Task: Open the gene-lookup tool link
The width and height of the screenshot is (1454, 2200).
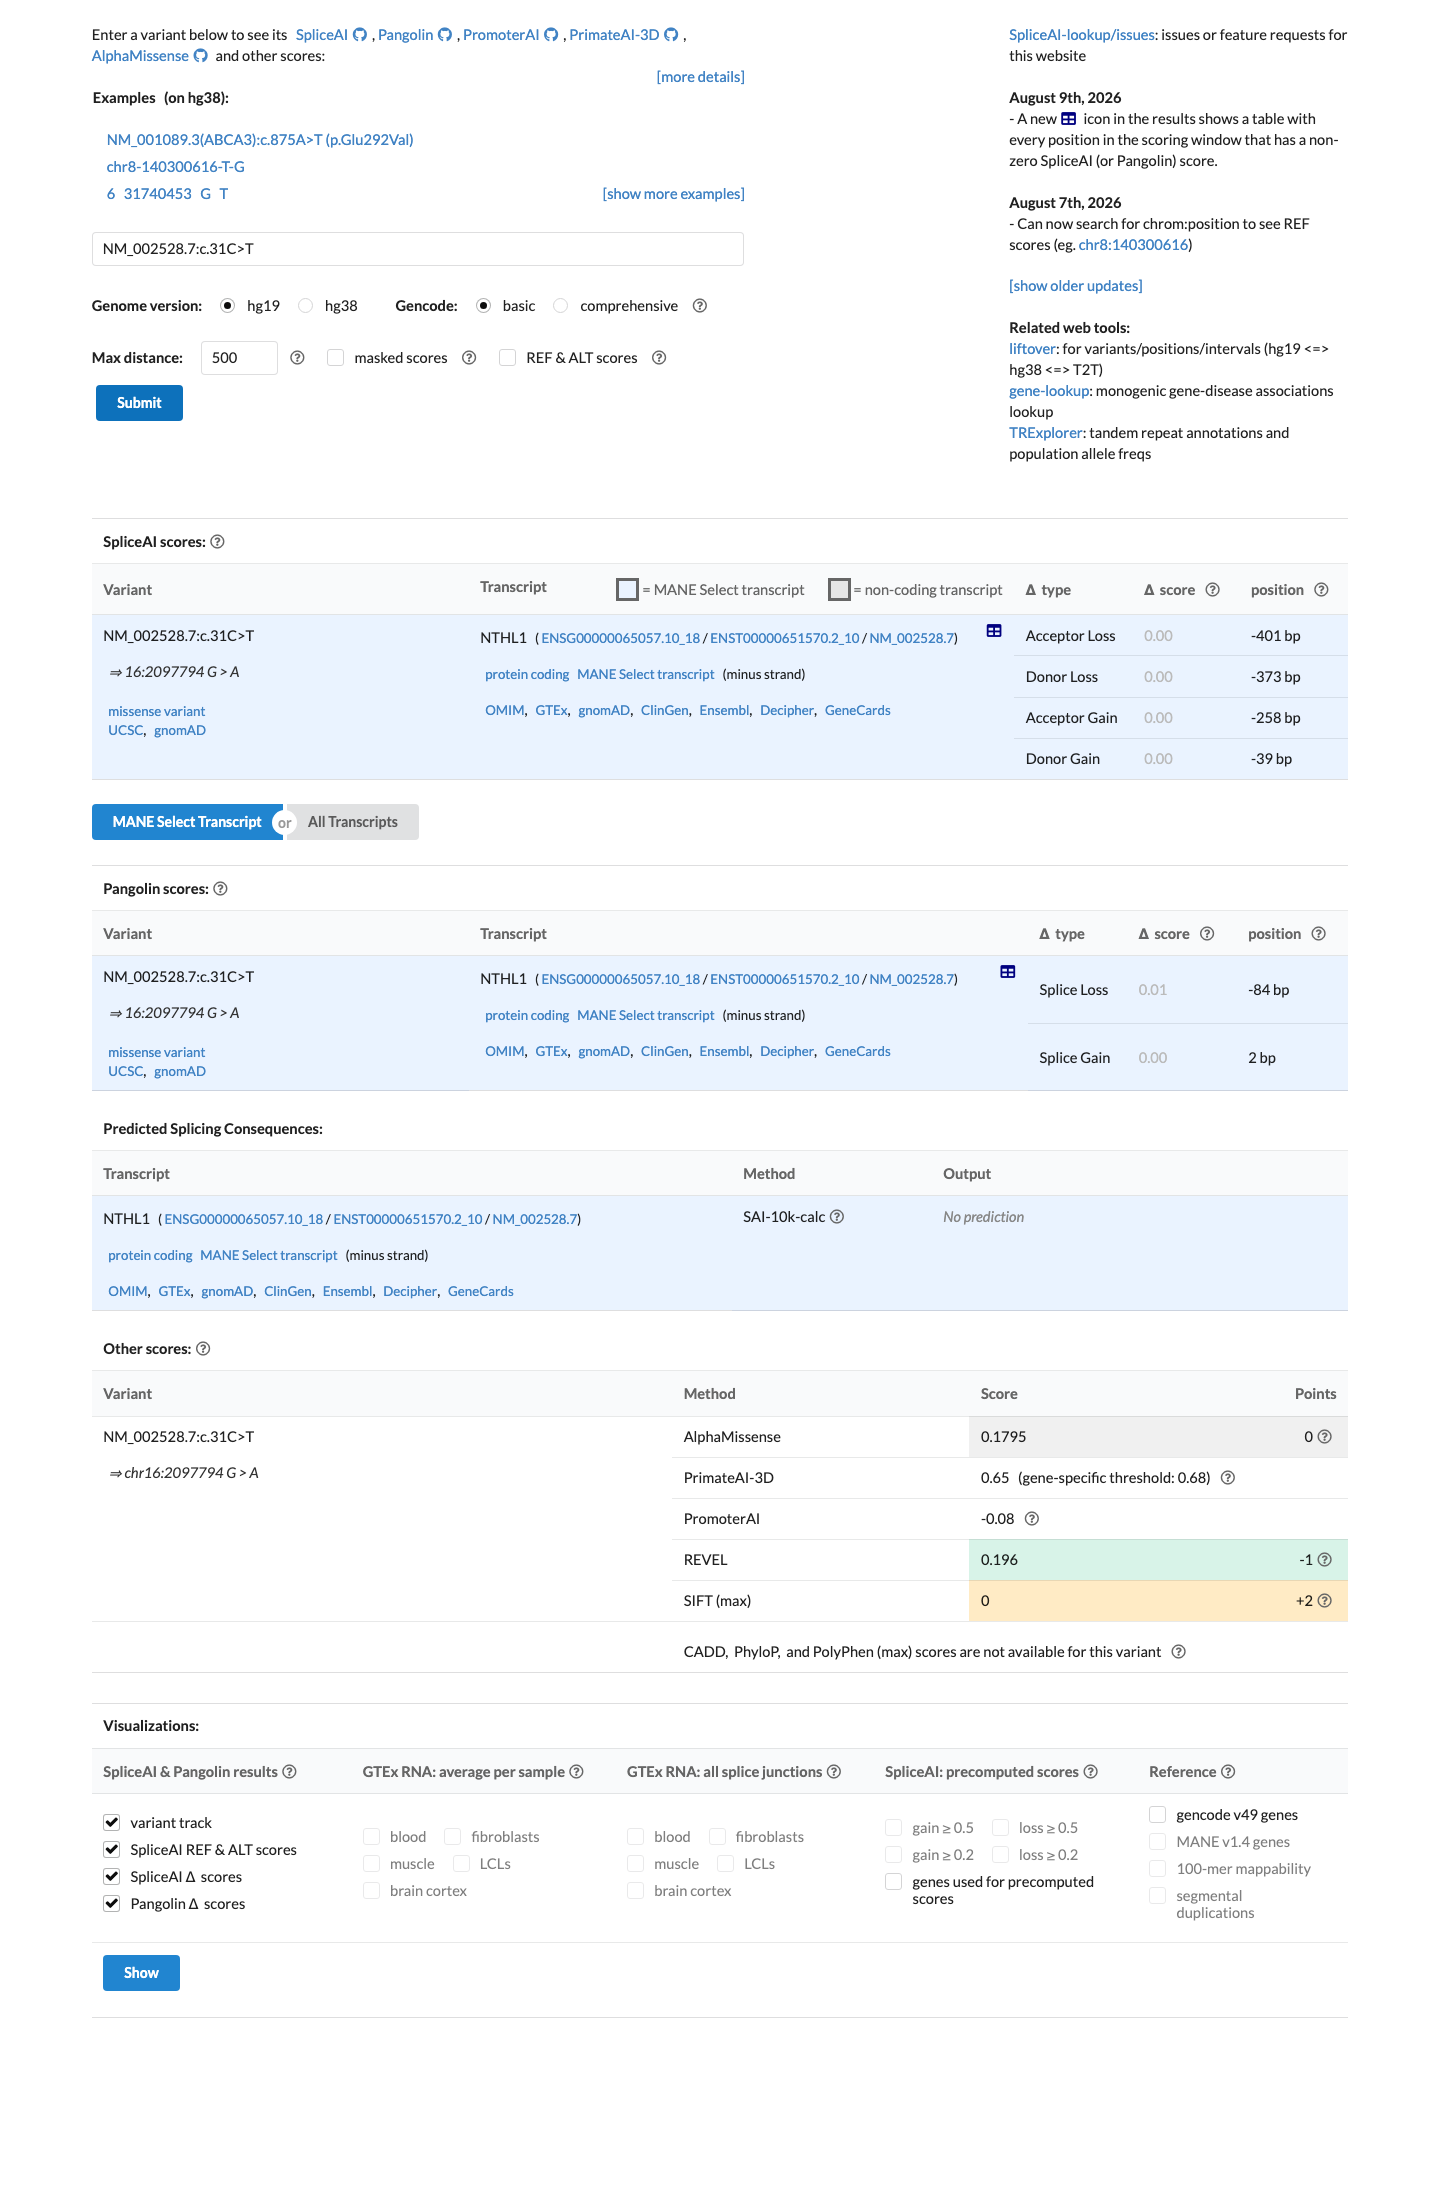Action: (x=1049, y=391)
